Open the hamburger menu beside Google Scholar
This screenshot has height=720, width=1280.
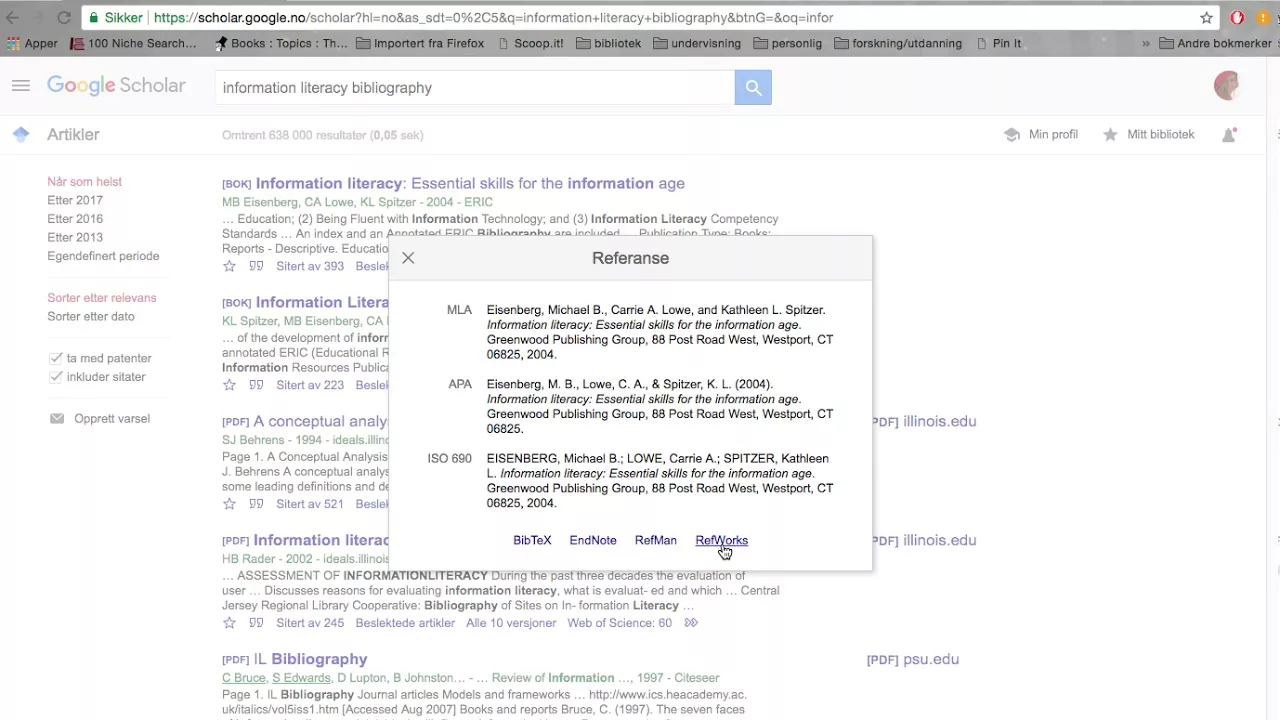point(21,86)
